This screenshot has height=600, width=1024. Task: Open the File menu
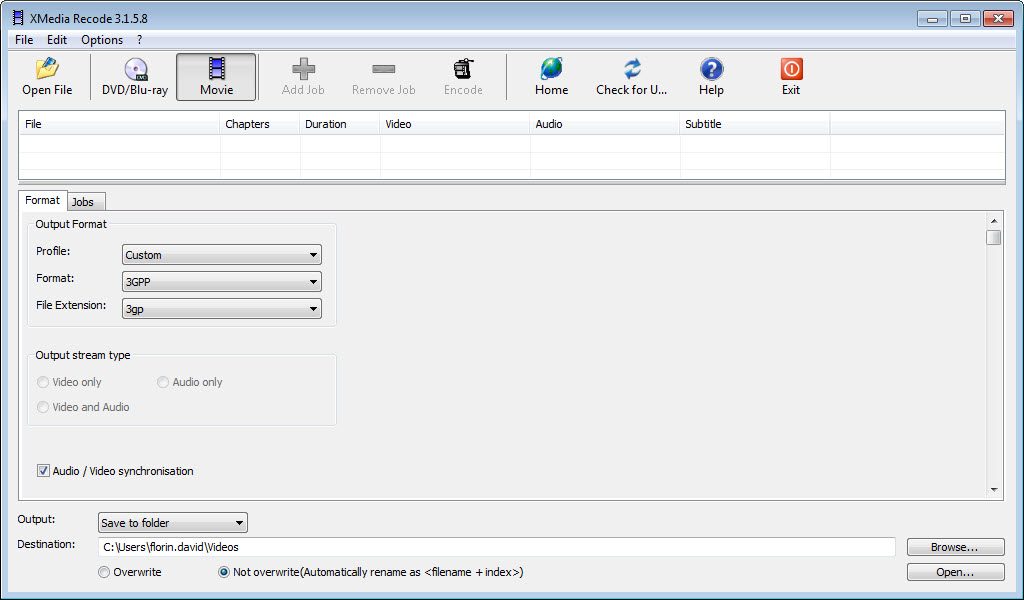24,40
